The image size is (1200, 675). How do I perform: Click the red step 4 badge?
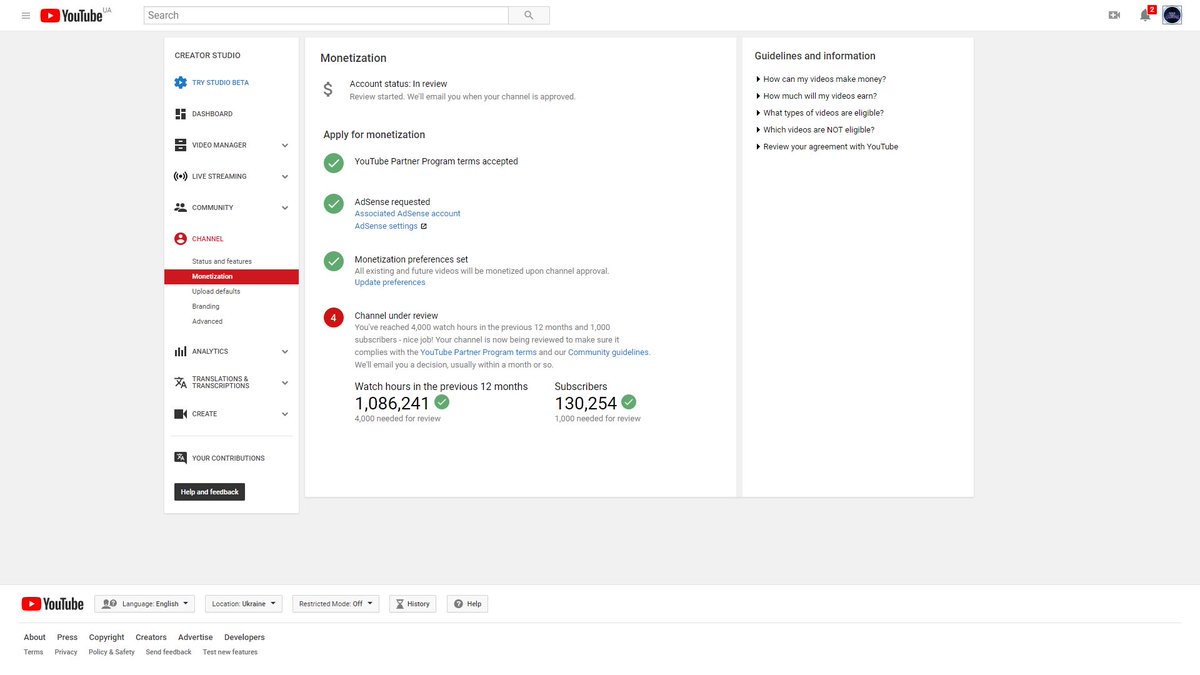333,318
